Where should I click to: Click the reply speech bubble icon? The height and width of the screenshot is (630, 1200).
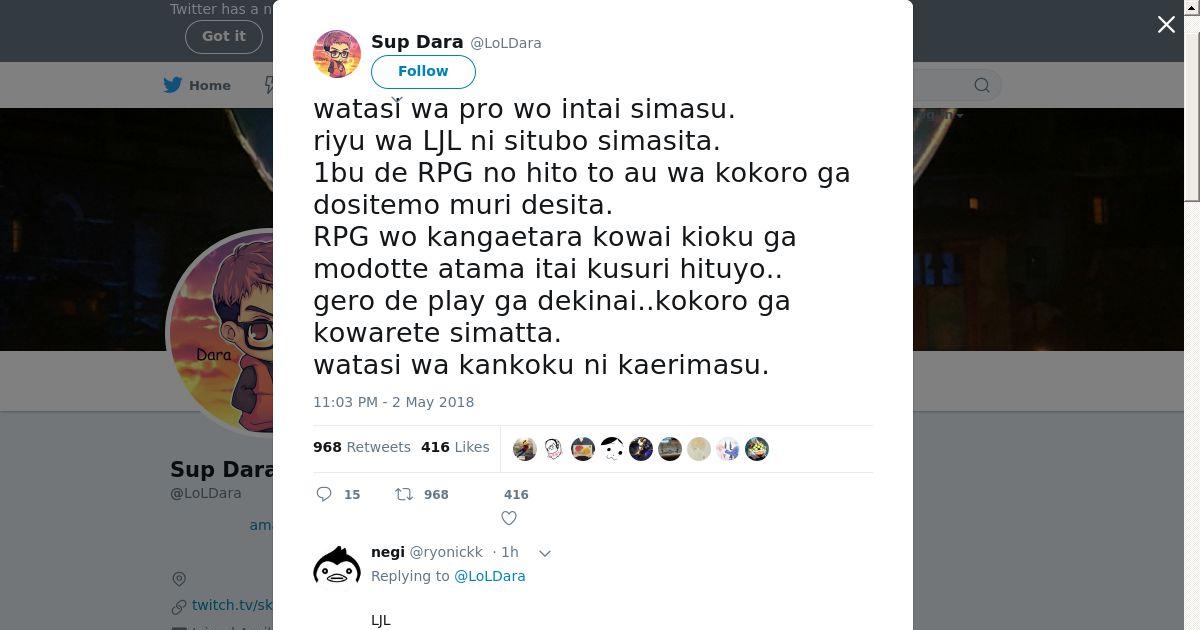(x=324, y=494)
